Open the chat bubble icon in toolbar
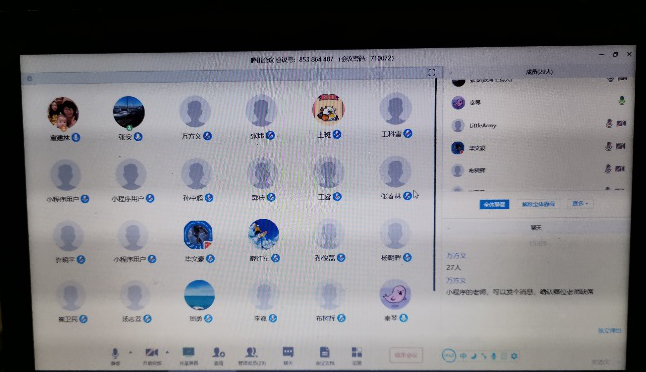This screenshot has height=372, width=646. (288, 352)
